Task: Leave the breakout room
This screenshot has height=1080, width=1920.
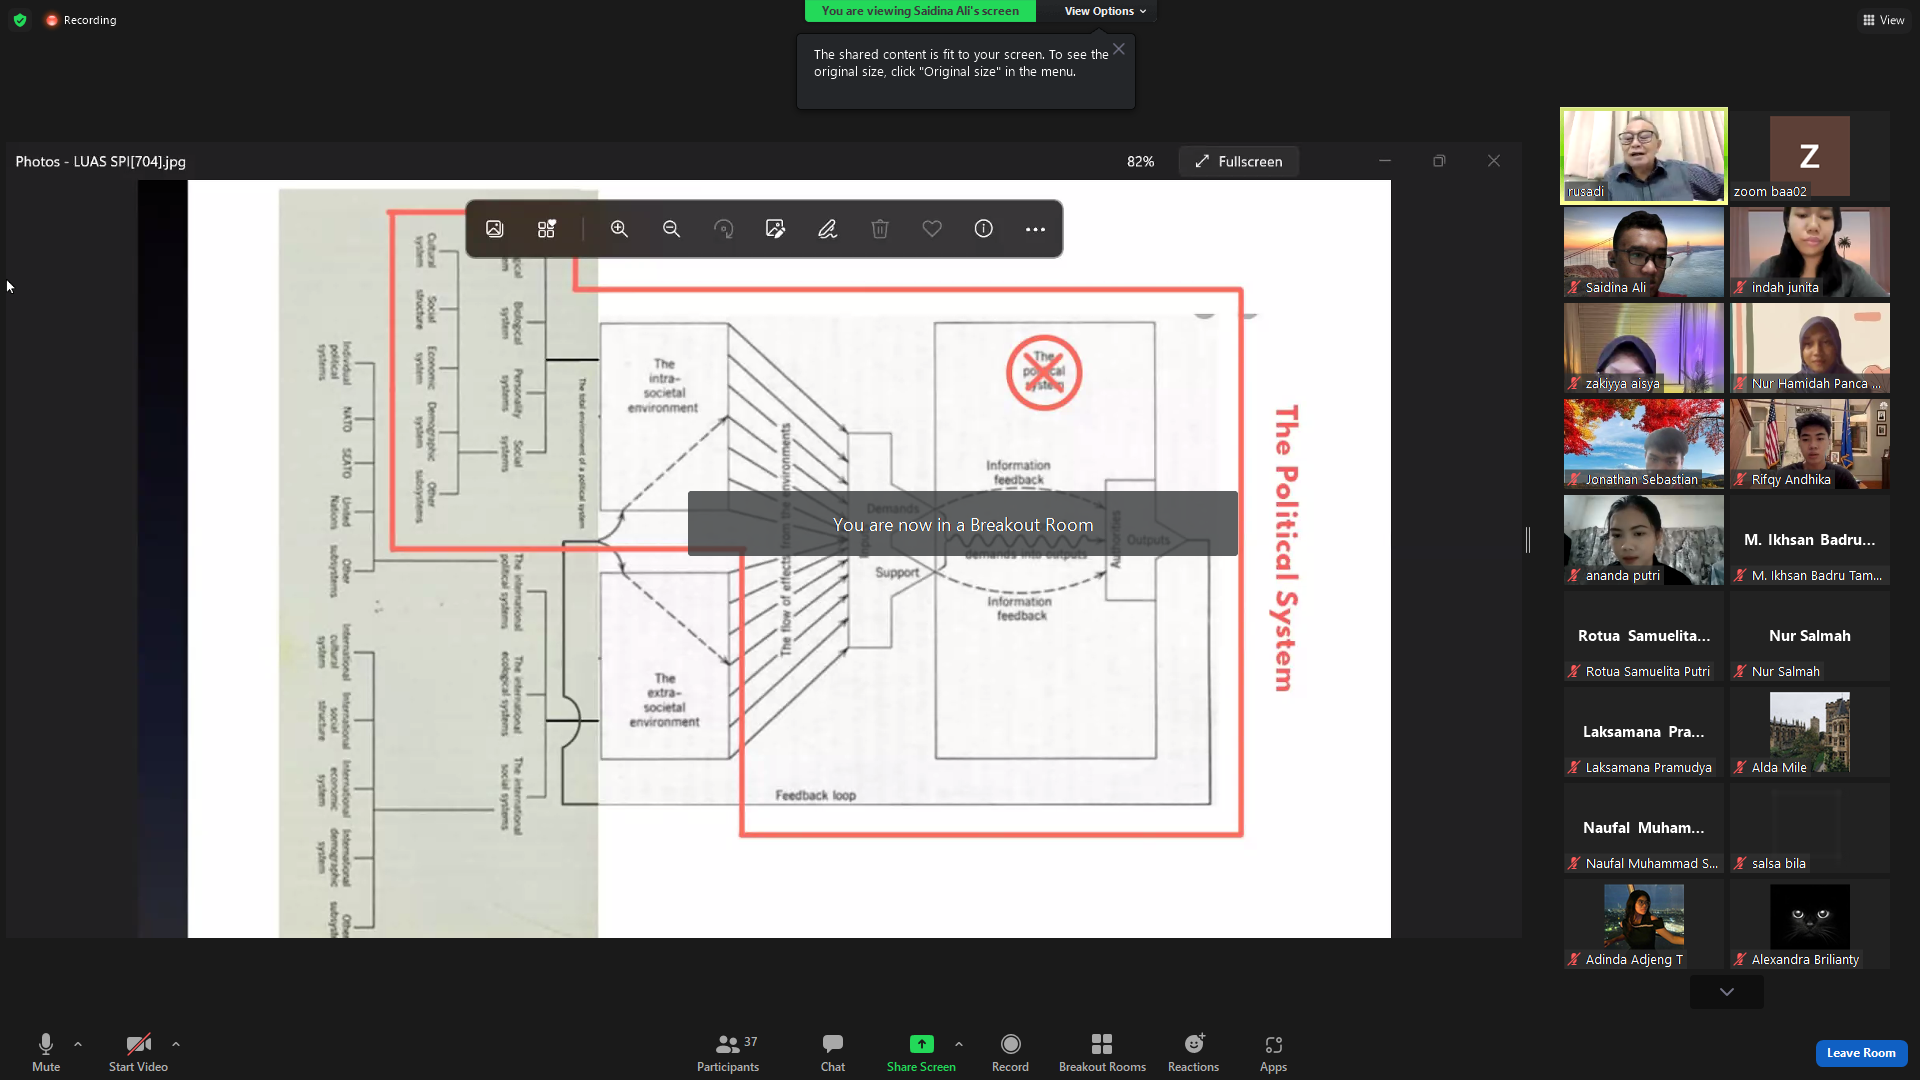Action: [x=1861, y=1053]
